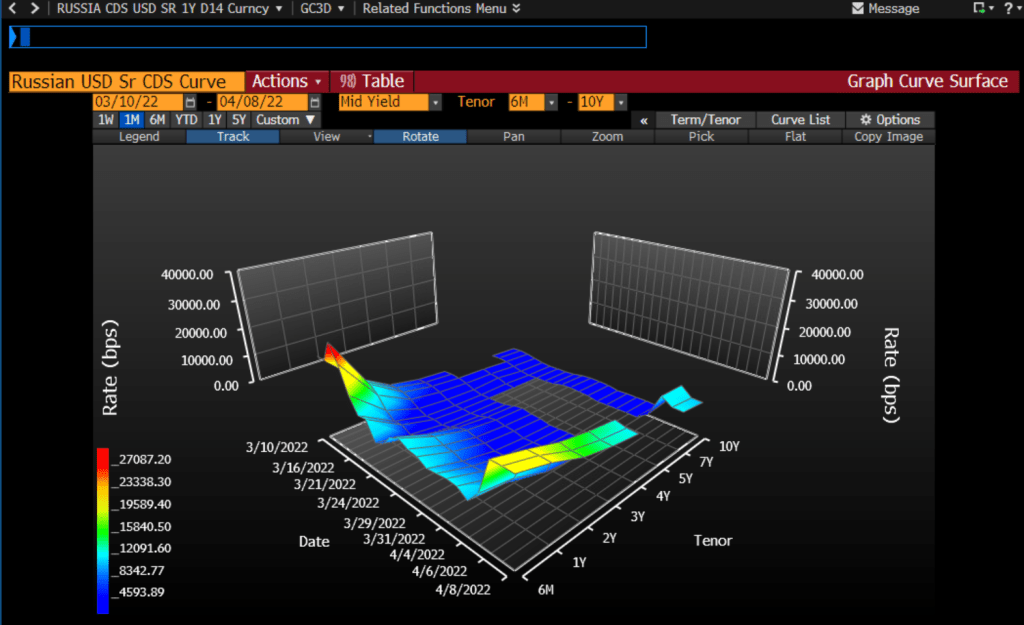
Task: Click the forward navigation arrow
Action: [35, 8]
